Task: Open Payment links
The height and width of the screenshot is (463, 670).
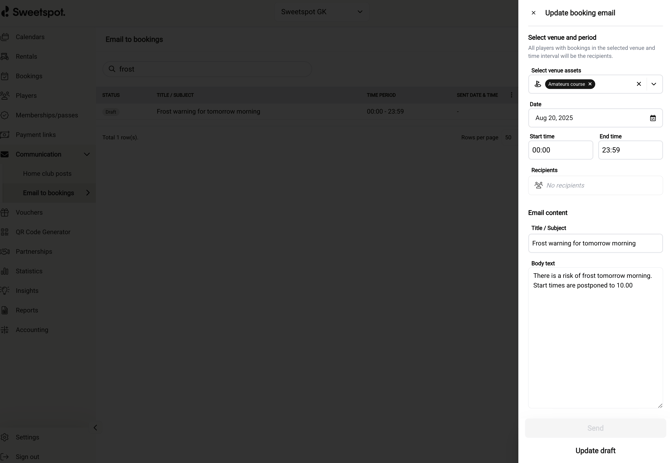Action: click(35, 135)
